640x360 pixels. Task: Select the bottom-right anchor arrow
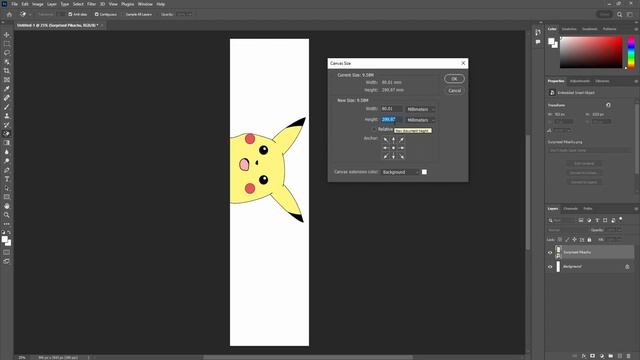402,156
